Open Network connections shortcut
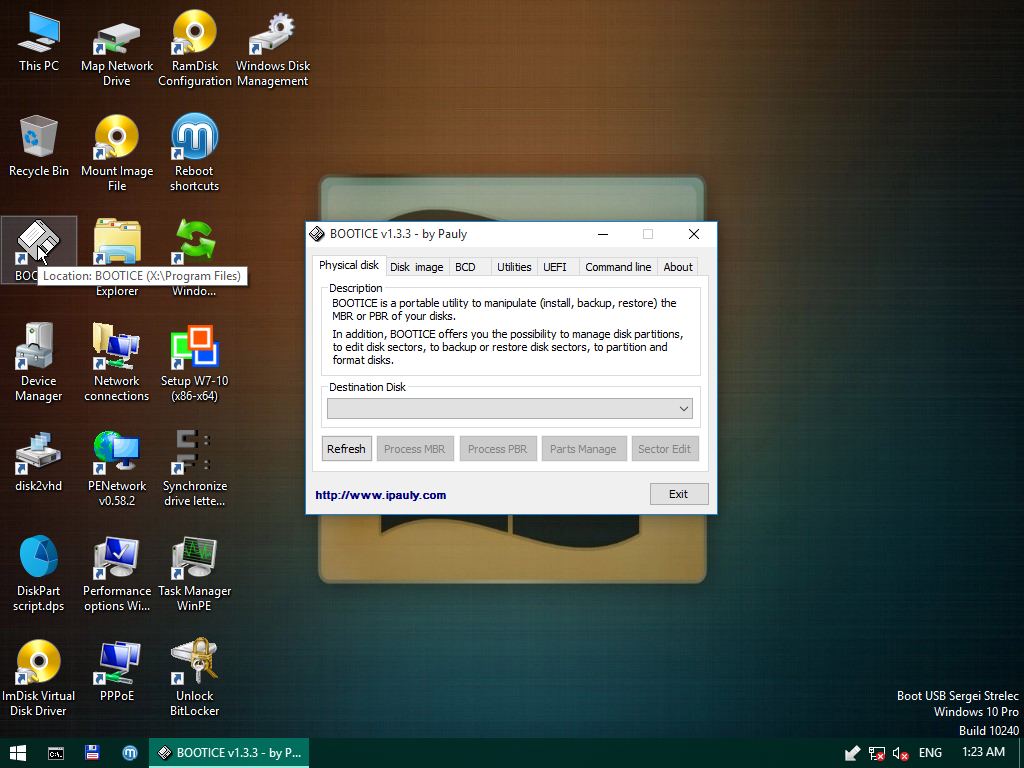1024x768 pixels. (x=117, y=362)
